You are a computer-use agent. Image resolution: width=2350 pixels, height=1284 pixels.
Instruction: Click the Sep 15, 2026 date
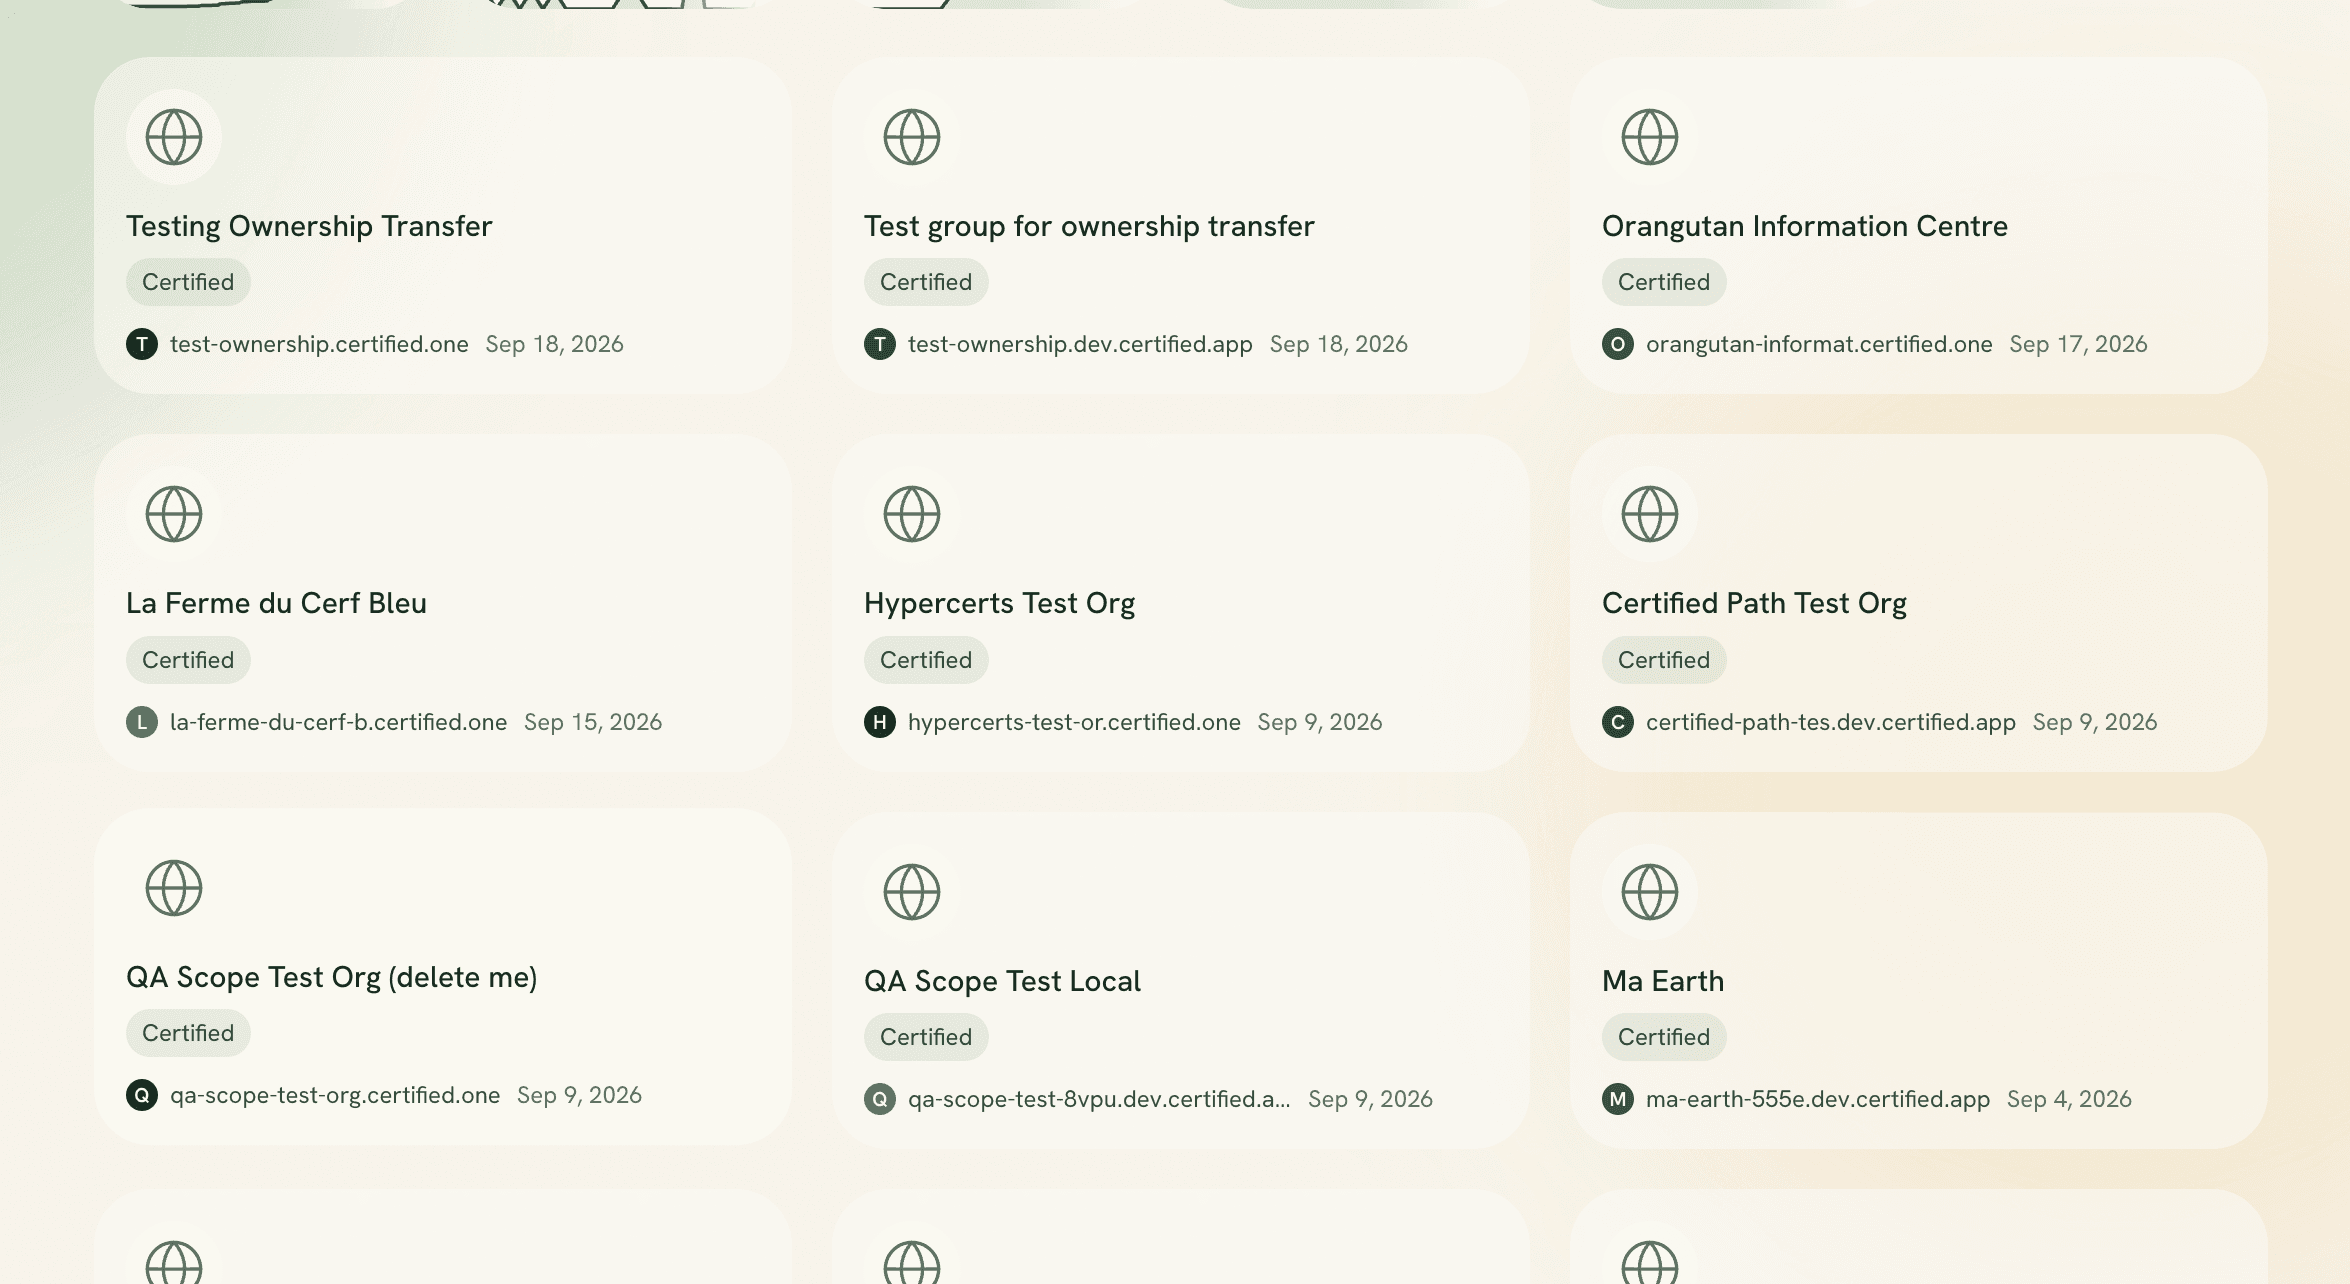(x=593, y=722)
